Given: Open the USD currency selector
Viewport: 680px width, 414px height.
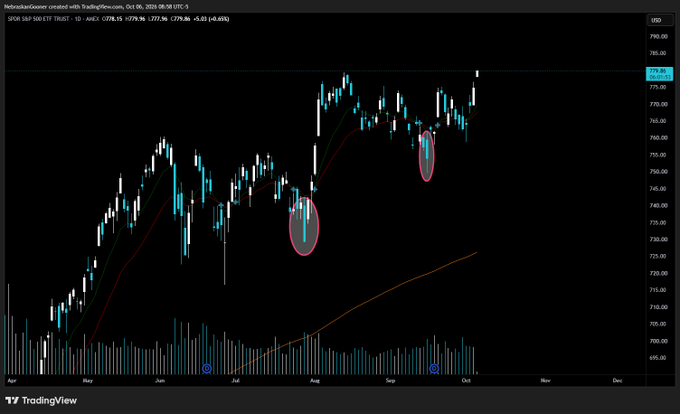Looking at the screenshot, I should click(x=659, y=20).
